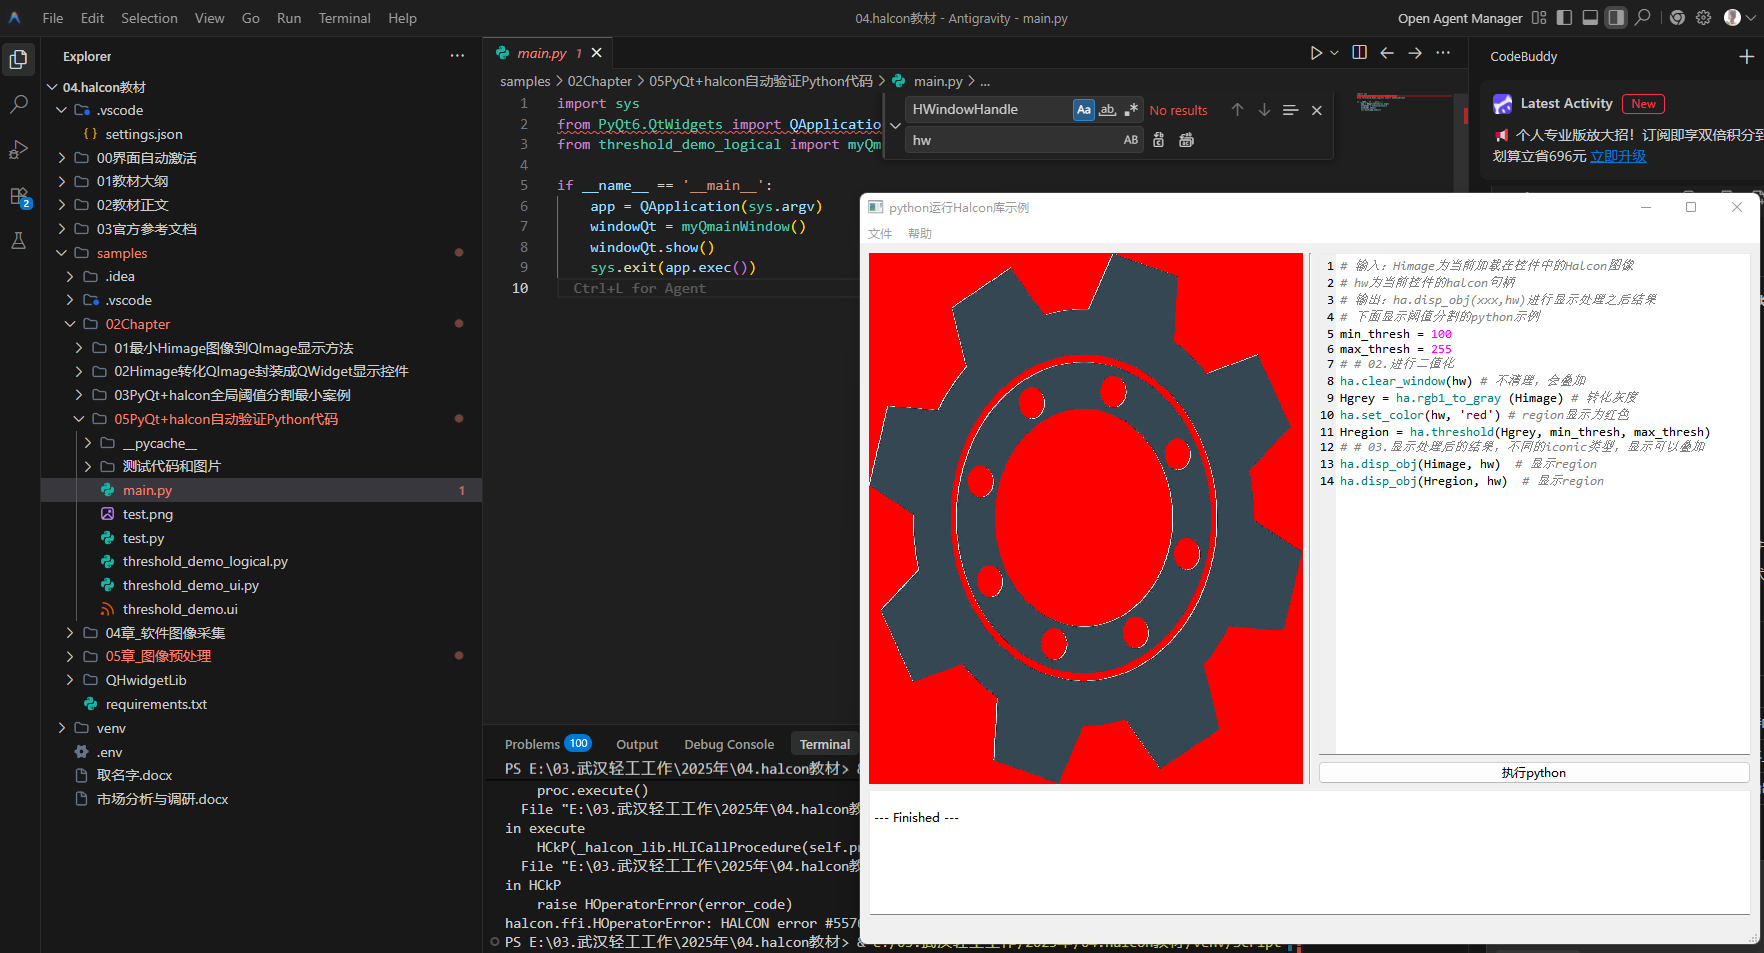Start new CodeBuddy chat with plus icon

(x=1746, y=57)
